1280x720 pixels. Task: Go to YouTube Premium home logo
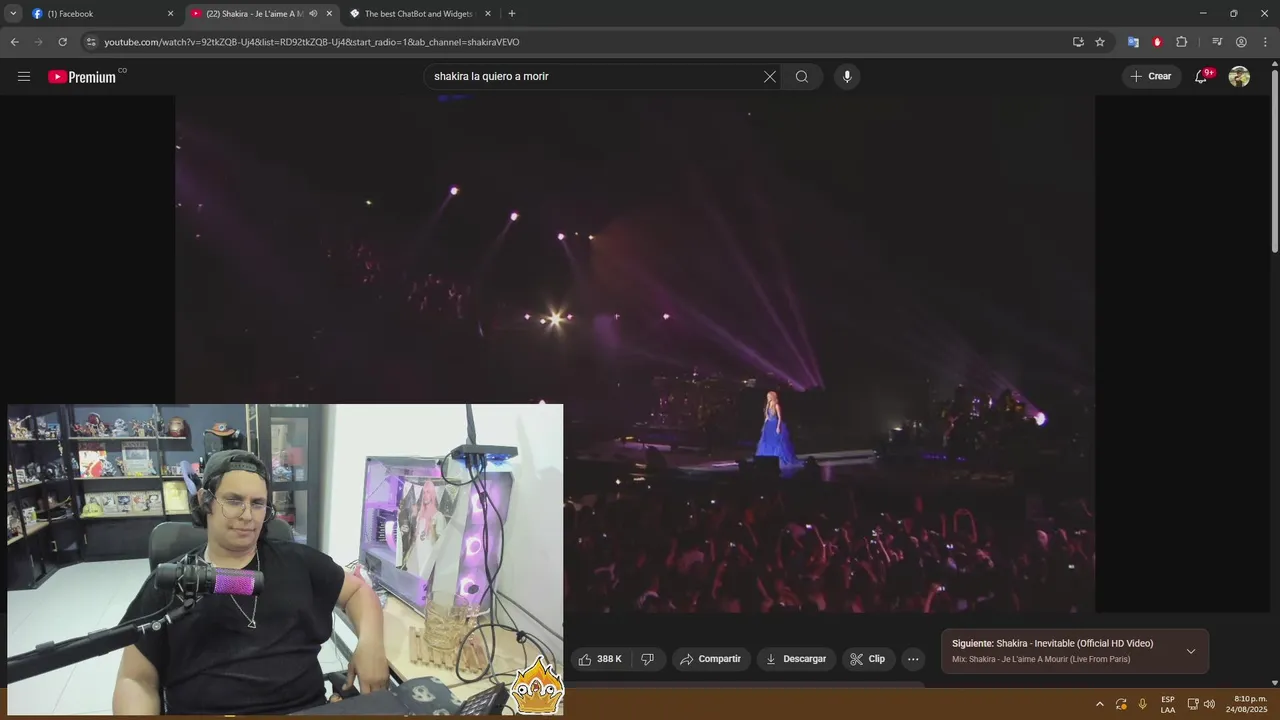click(x=83, y=77)
